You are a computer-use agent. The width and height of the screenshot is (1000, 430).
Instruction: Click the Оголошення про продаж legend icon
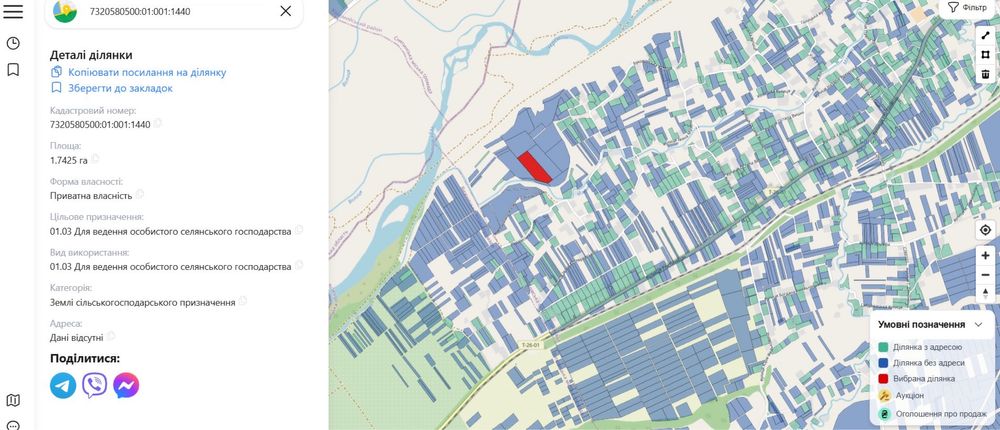coord(884,414)
